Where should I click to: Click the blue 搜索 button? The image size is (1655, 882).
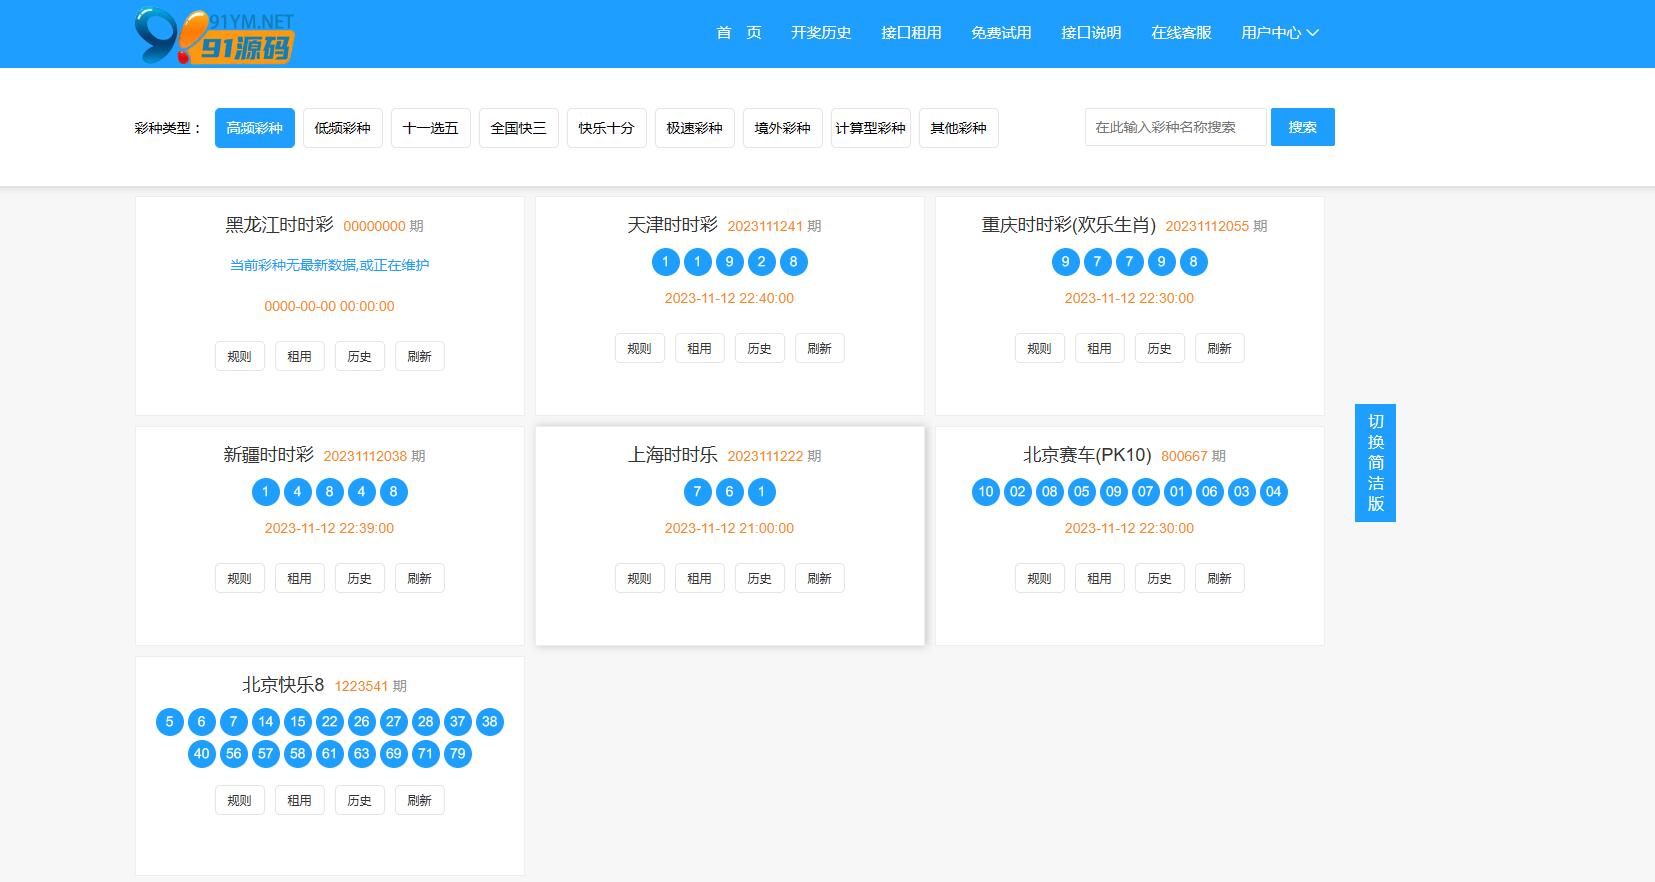[x=1303, y=127]
